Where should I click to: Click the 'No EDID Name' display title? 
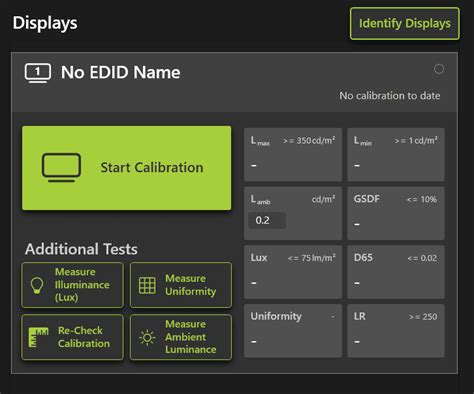121,72
